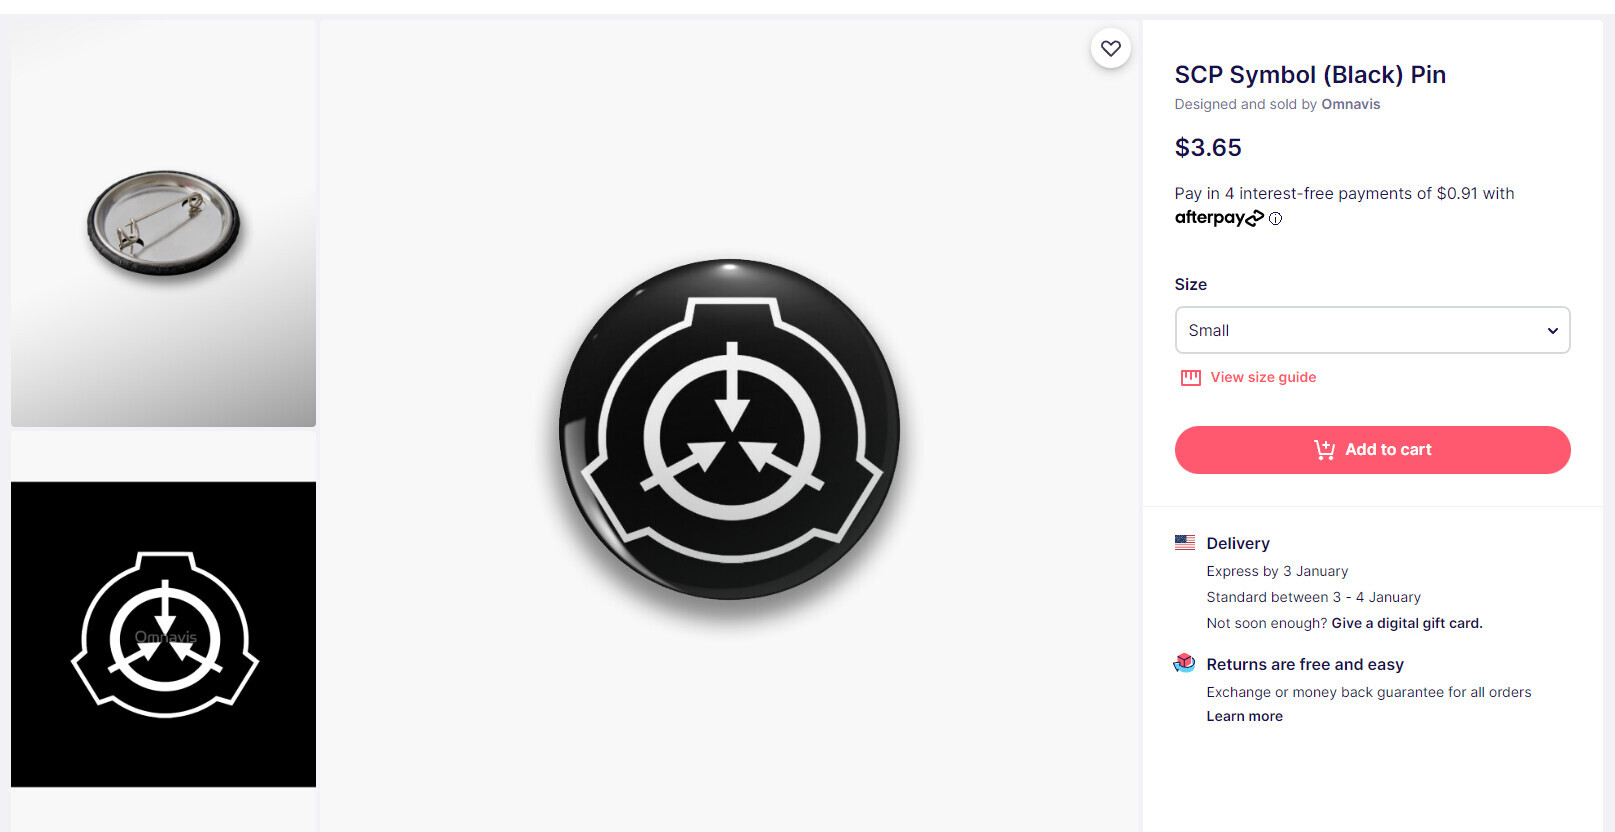Click the SCP Symbol (Black) Pin title
This screenshot has height=832, width=1615.
1310,75
